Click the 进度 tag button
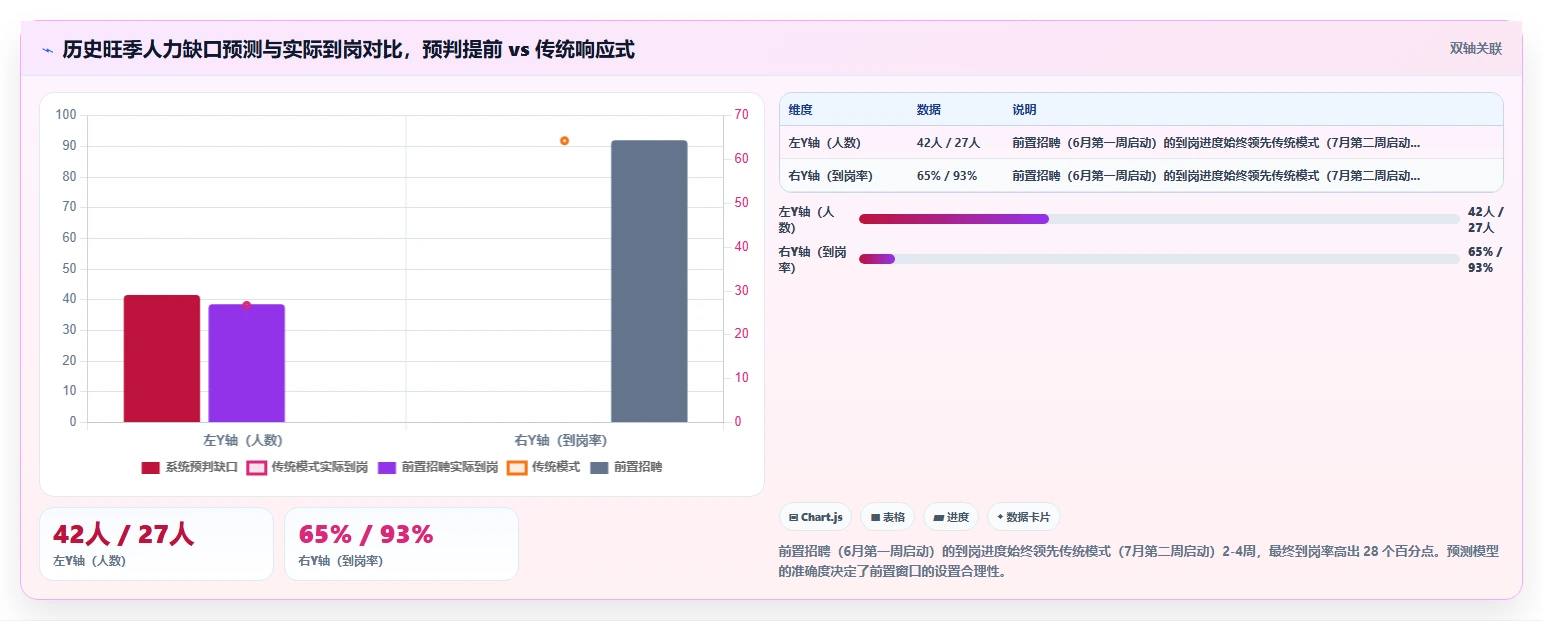 pyautogui.click(x=951, y=517)
